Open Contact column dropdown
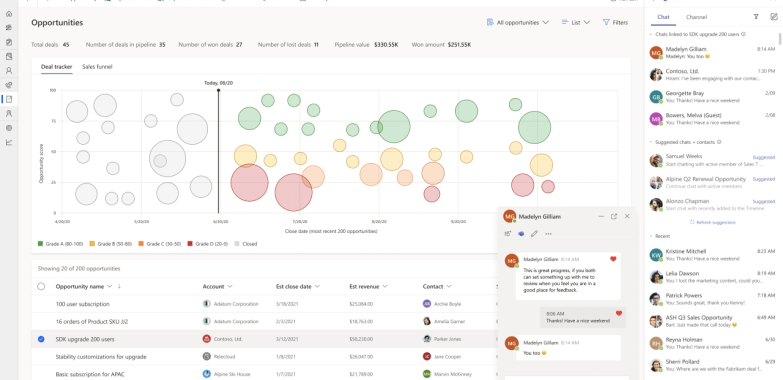 pyautogui.click(x=449, y=287)
